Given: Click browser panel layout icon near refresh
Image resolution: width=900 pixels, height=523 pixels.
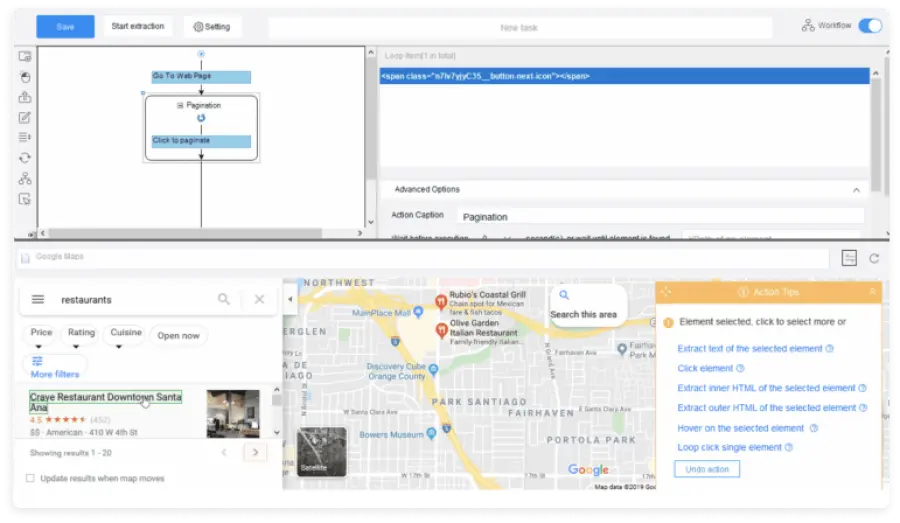Looking at the screenshot, I should (849, 258).
